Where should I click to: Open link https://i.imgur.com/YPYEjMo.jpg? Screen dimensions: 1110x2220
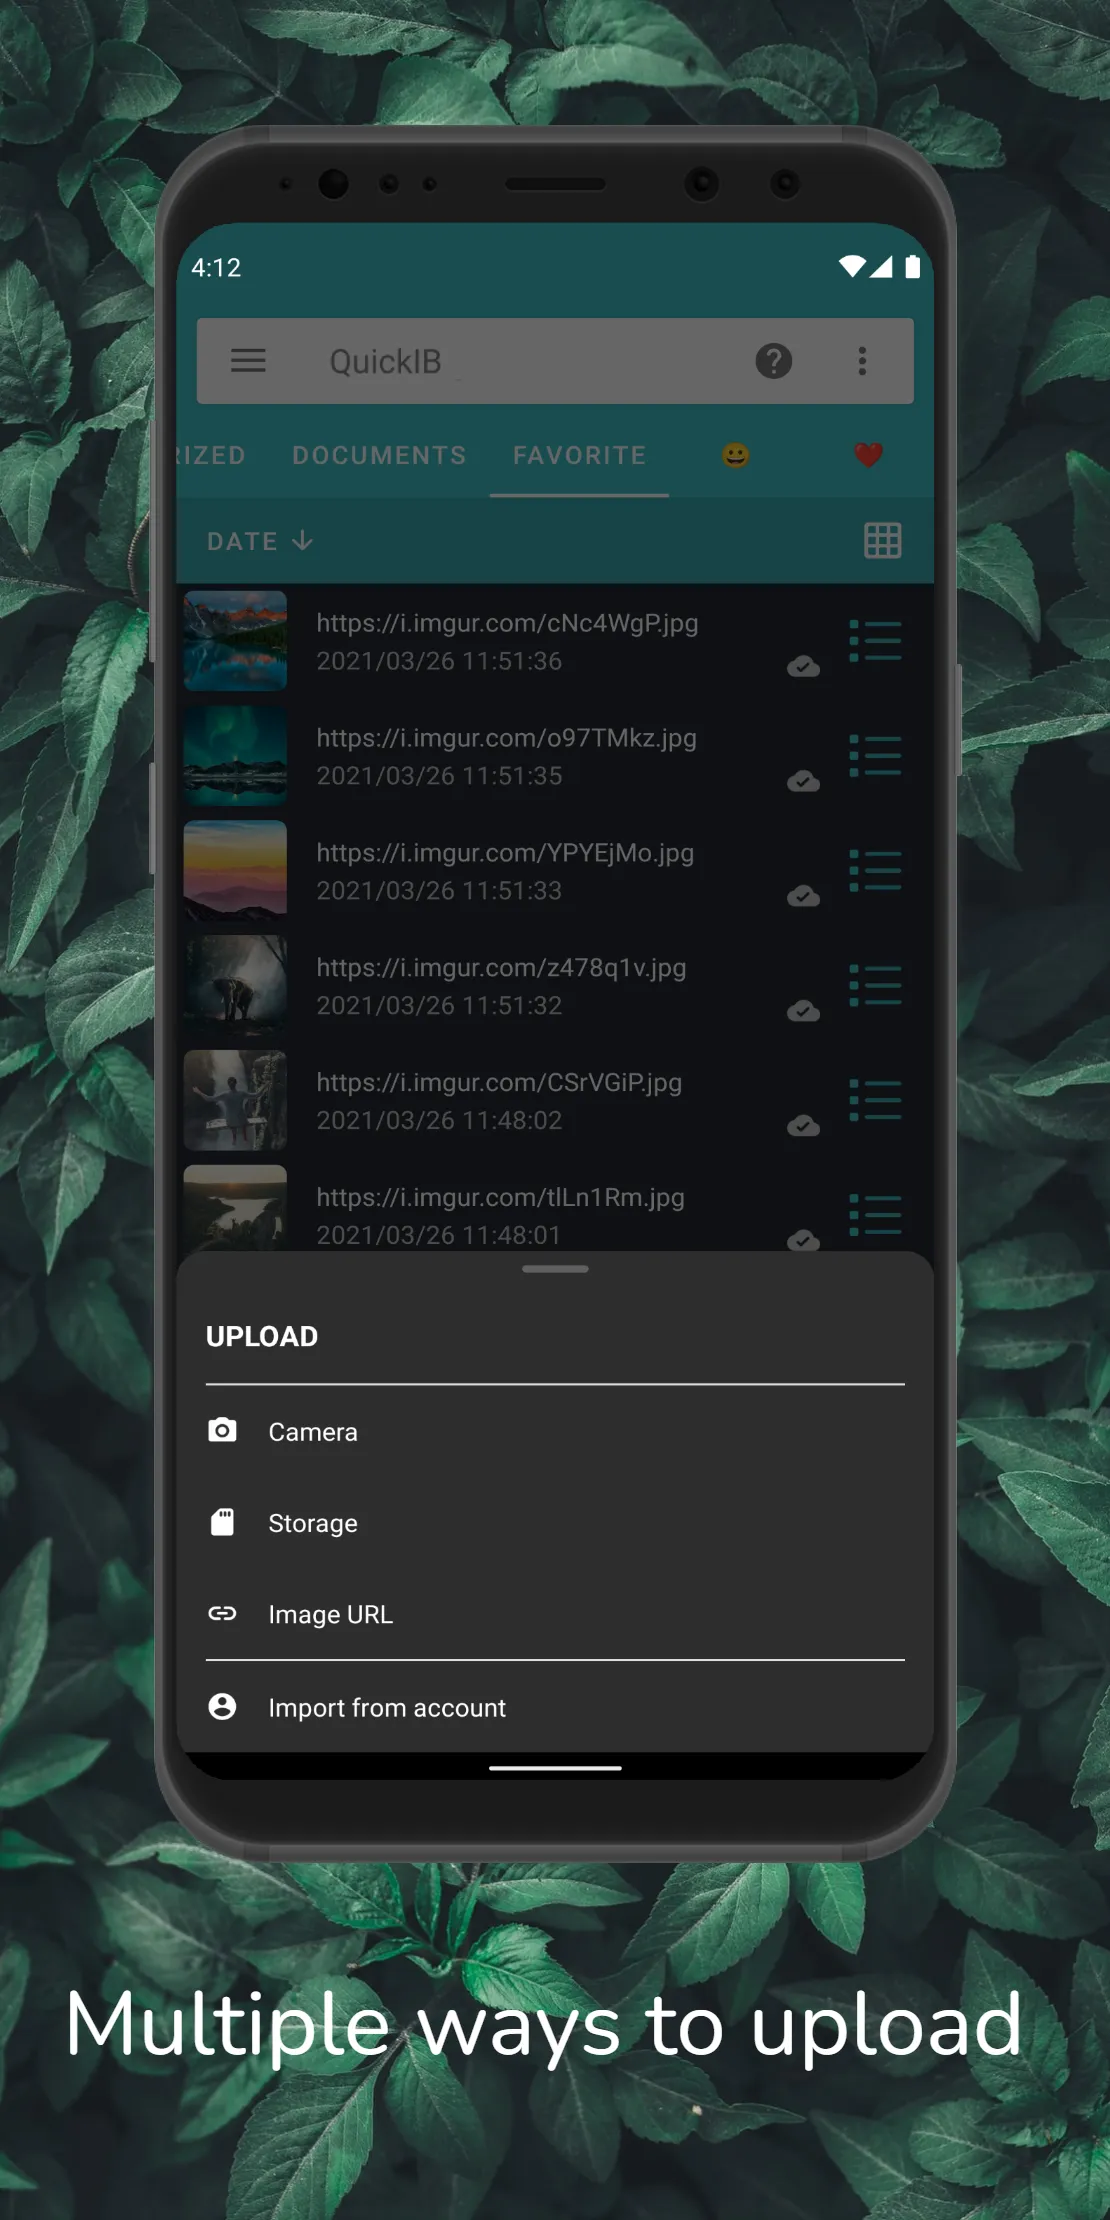(505, 853)
